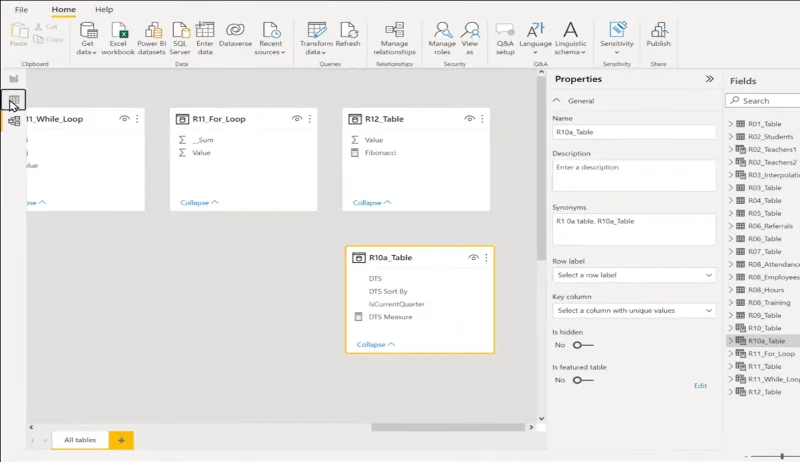Publish the report
Image resolution: width=800 pixels, height=462 pixels.
tap(659, 35)
